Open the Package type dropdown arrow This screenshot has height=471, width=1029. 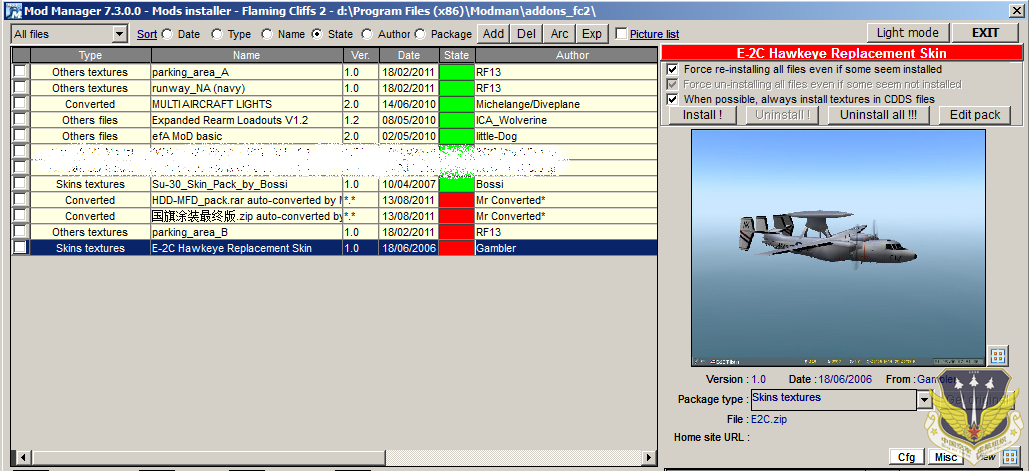click(x=924, y=399)
